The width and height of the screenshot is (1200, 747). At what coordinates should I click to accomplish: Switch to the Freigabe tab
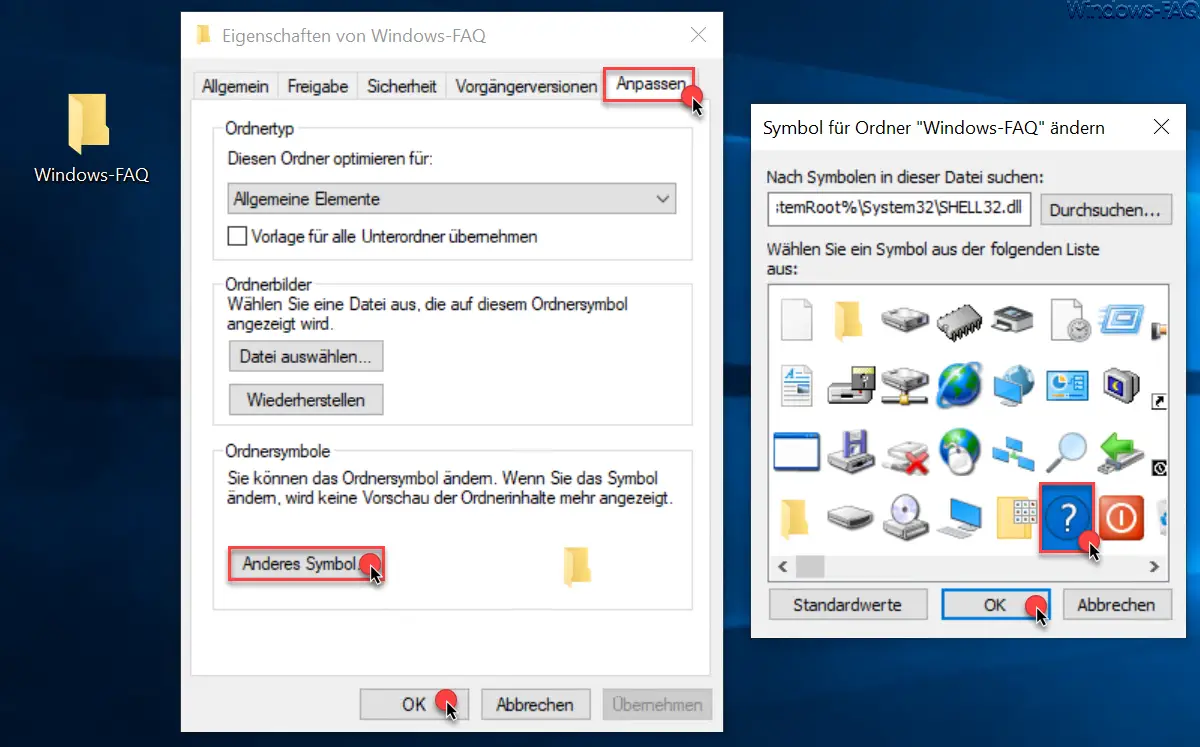coord(318,86)
